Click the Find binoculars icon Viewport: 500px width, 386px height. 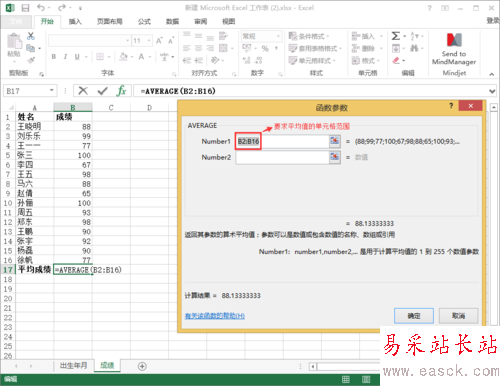(x=414, y=48)
